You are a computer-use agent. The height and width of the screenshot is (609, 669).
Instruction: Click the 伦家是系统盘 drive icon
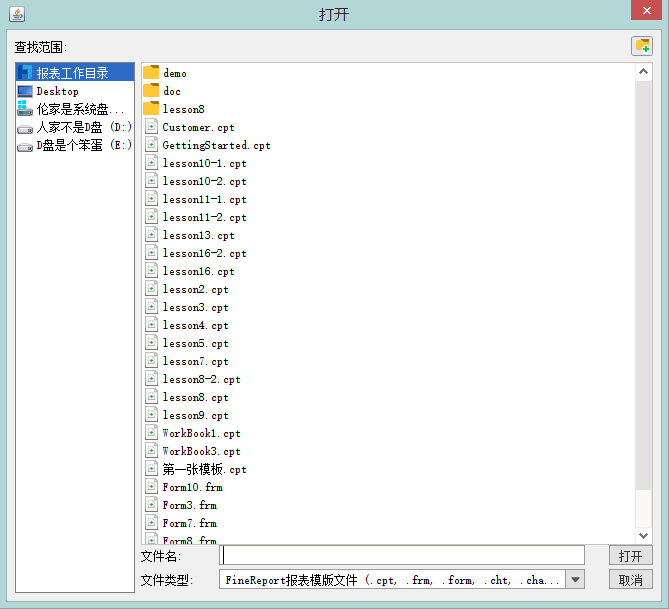click(x=25, y=108)
